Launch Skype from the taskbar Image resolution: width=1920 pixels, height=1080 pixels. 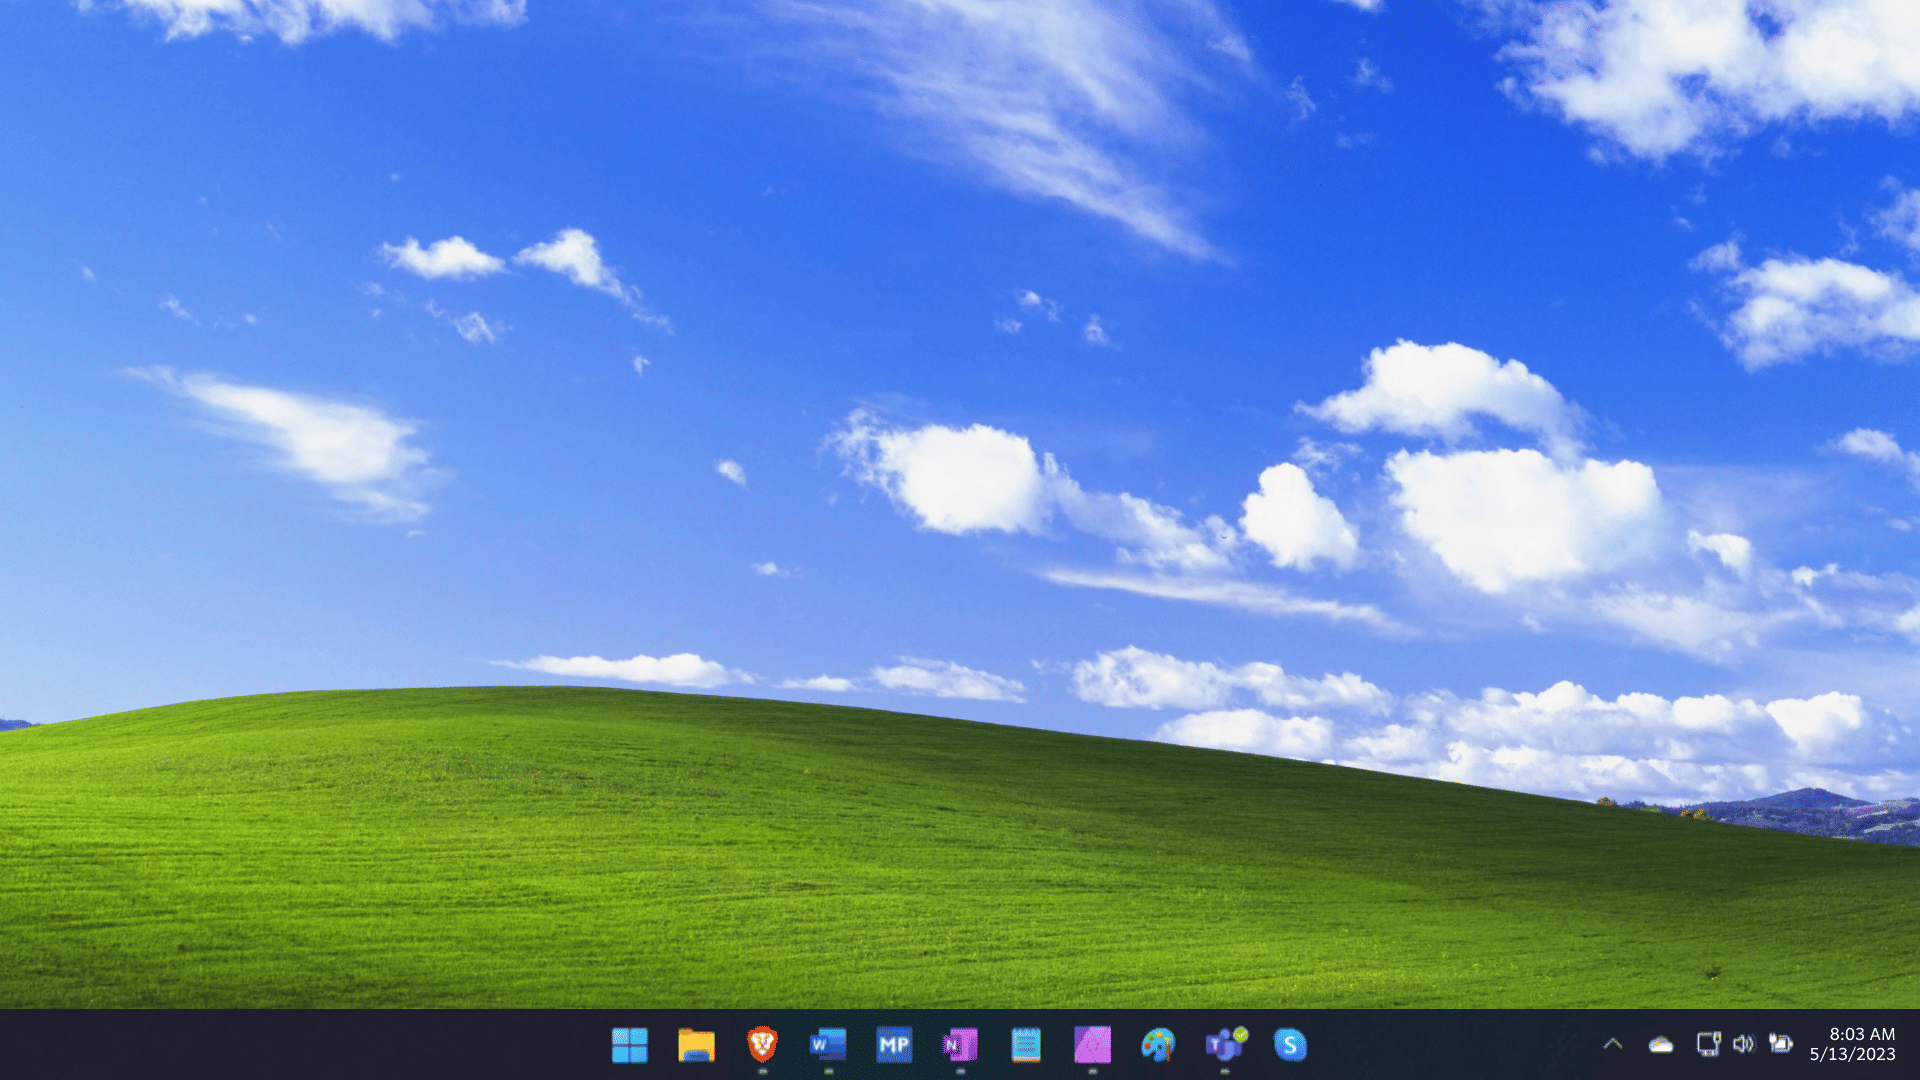1290,1045
